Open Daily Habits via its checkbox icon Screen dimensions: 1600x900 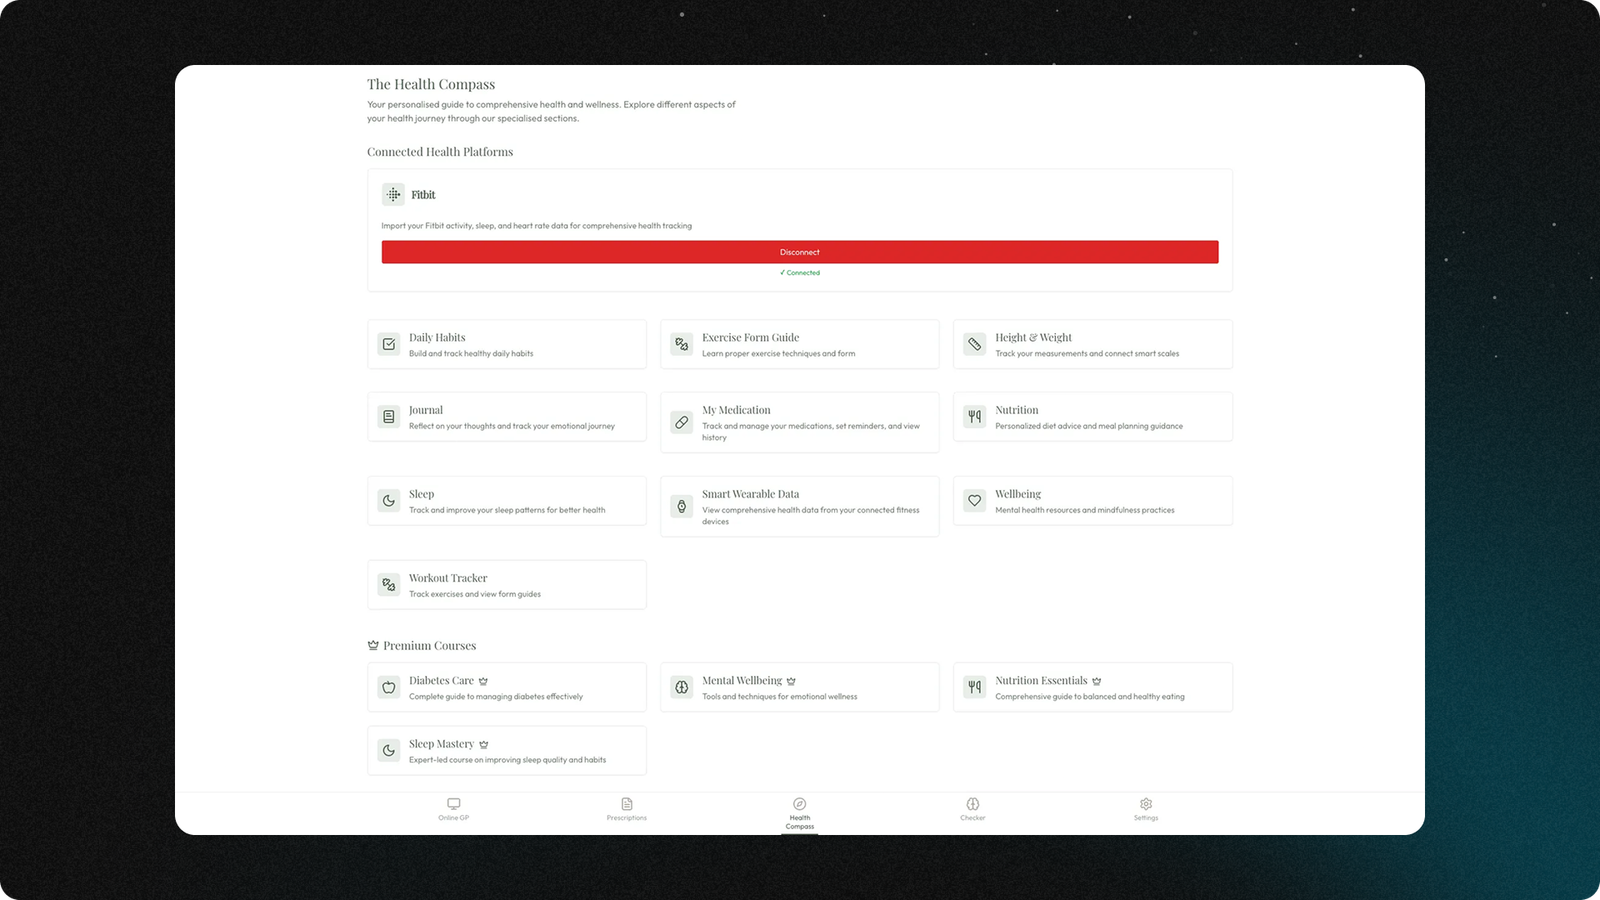click(x=389, y=344)
